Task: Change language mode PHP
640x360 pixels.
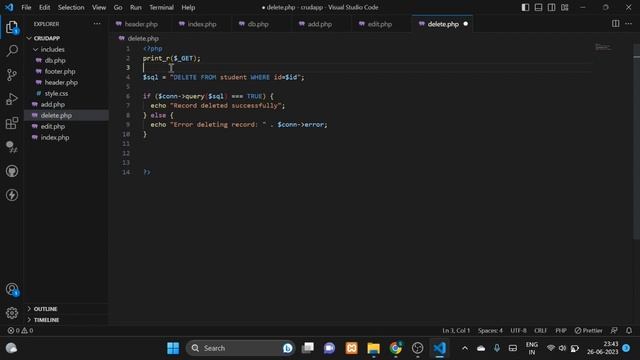Action: pyautogui.click(x=561, y=331)
